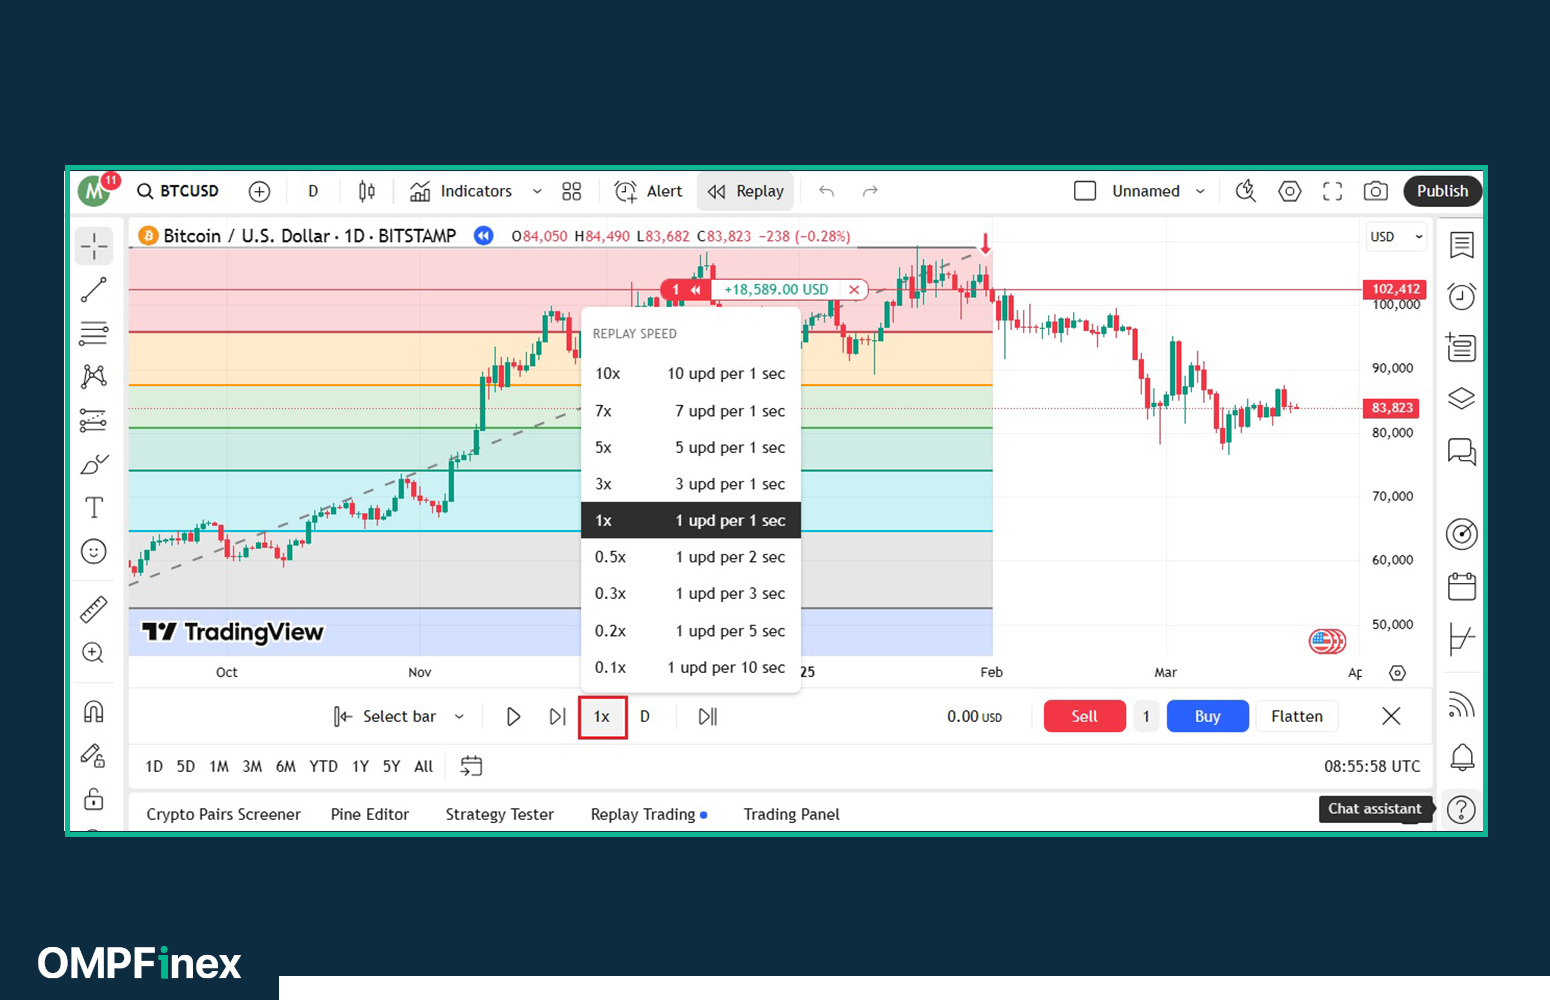Activate the zoom in tool
This screenshot has width=1550, height=1000.
(94, 653)
